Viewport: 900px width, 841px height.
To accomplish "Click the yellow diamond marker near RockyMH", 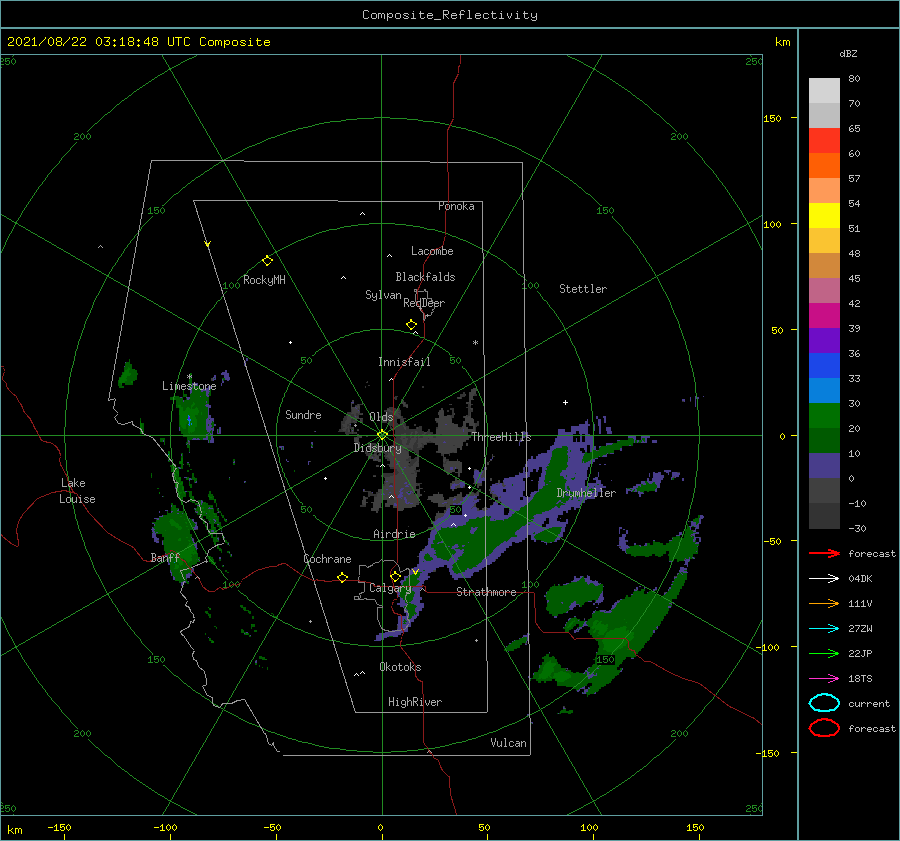I will (x=267, y=261).
